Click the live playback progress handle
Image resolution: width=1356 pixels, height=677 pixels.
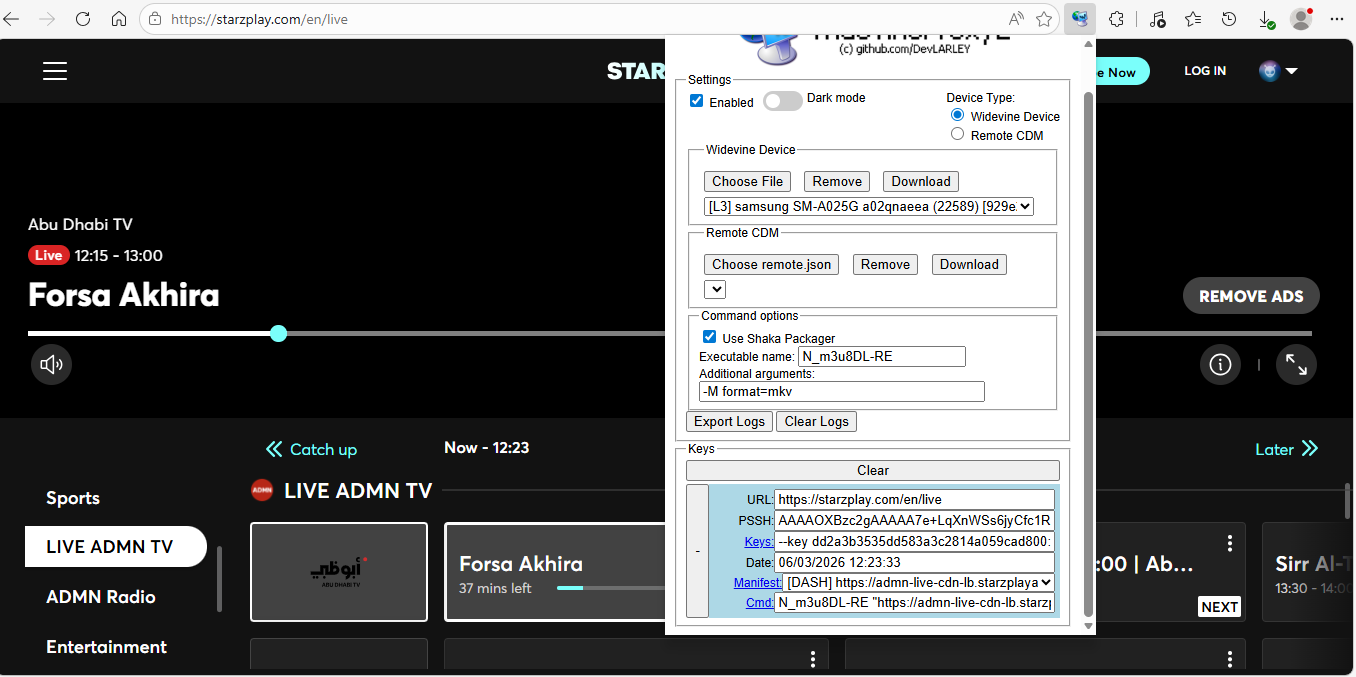pos(279,333)
